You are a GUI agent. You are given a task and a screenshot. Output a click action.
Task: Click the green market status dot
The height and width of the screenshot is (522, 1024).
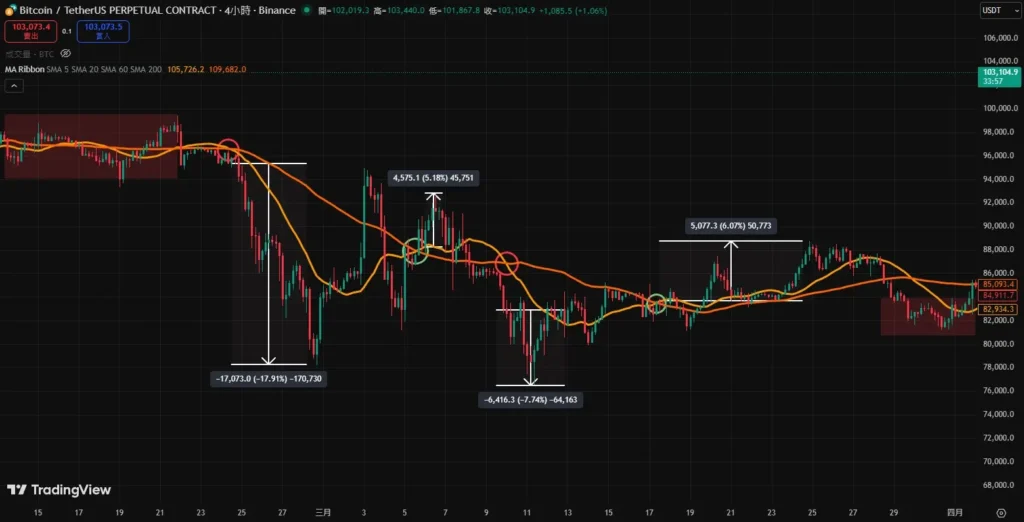(x=305, y=10)
